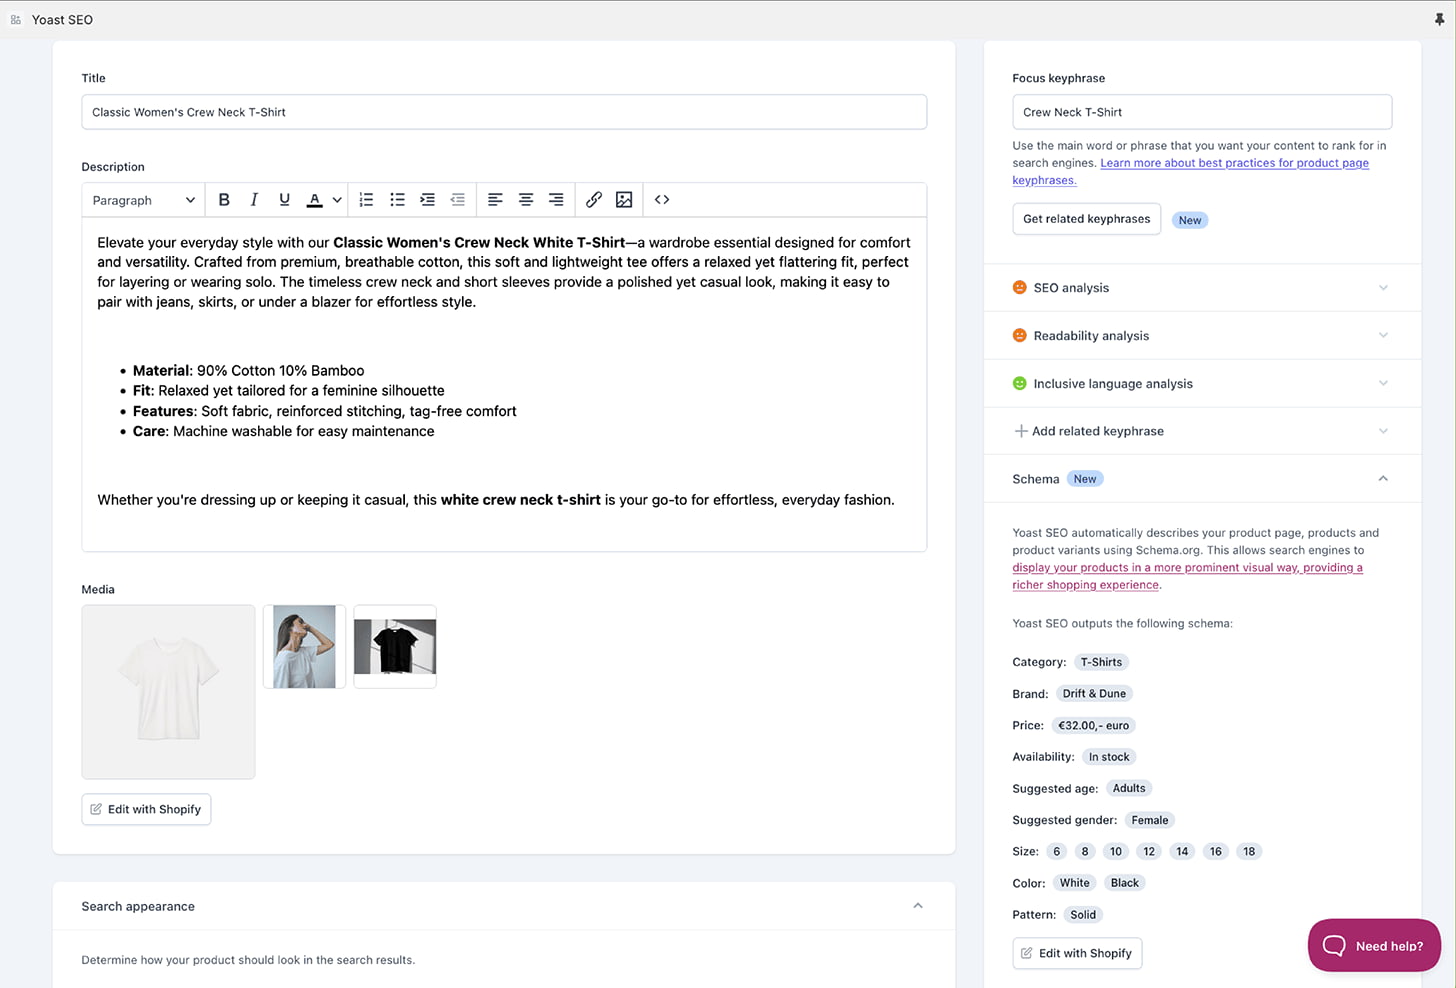Click the size 10 tag
Image resolution: width=1456 pixels, height=988 pixels.
(1116, 852)
